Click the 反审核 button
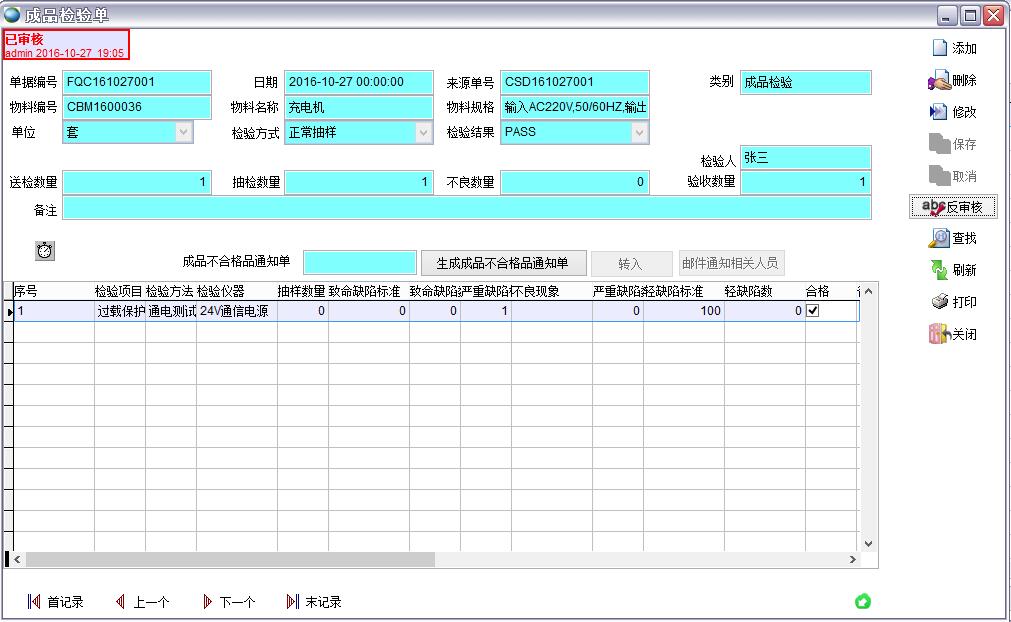Image resolution: width=1011 pixels, height=622 pixels. tap(953, 207)
